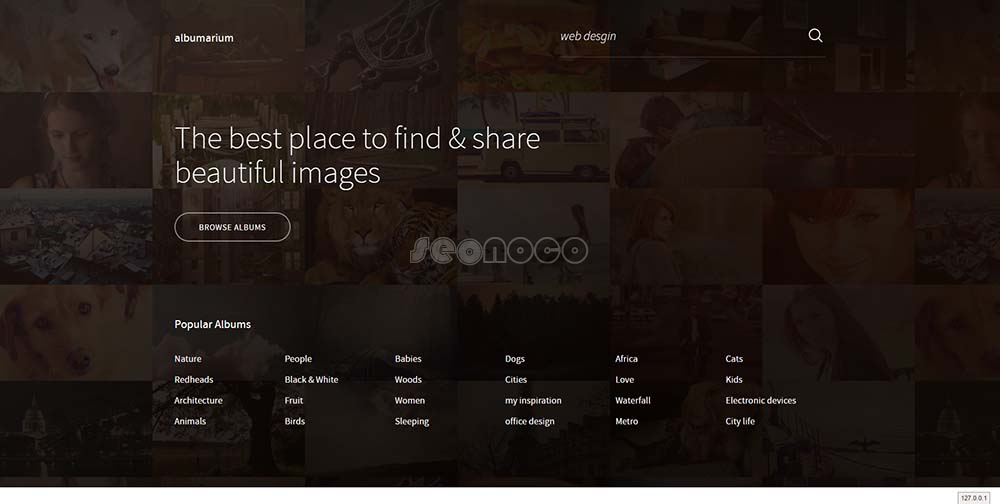
Task: Open the 'my inspiration' album
Action: click(533, 401)
